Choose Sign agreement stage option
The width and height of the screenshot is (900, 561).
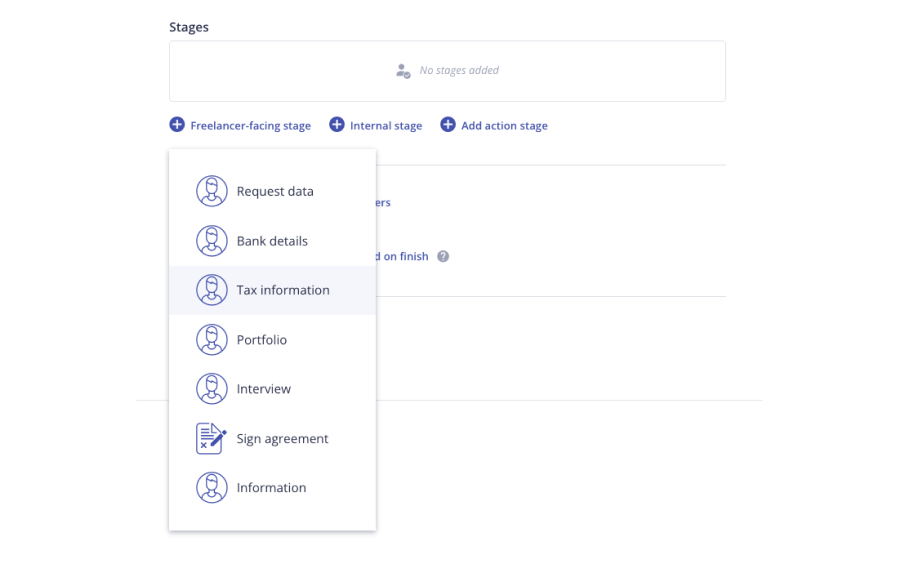(x=273, y=438)
